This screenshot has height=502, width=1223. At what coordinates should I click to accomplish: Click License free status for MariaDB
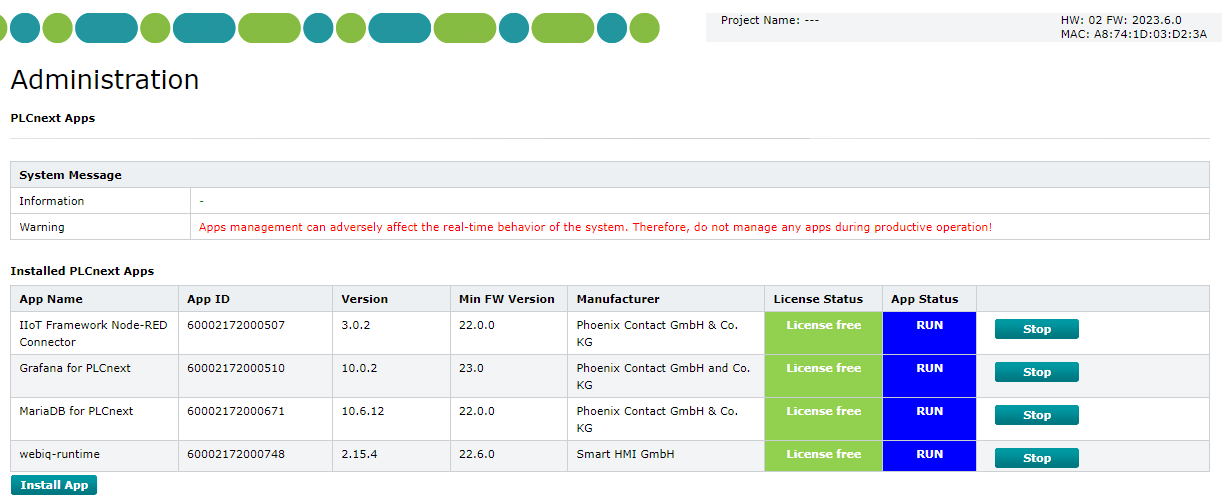coord(823,419)
